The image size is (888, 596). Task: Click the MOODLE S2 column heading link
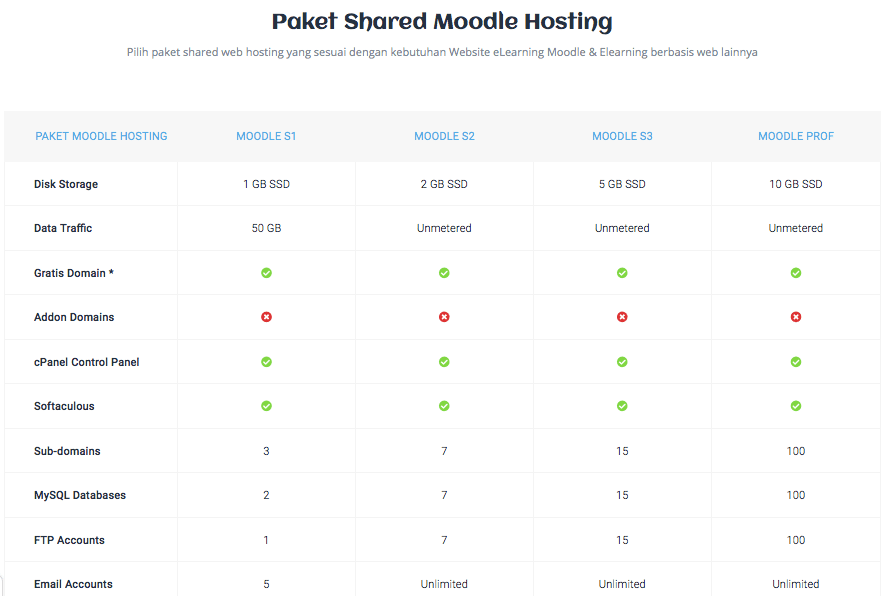(444, 136)
